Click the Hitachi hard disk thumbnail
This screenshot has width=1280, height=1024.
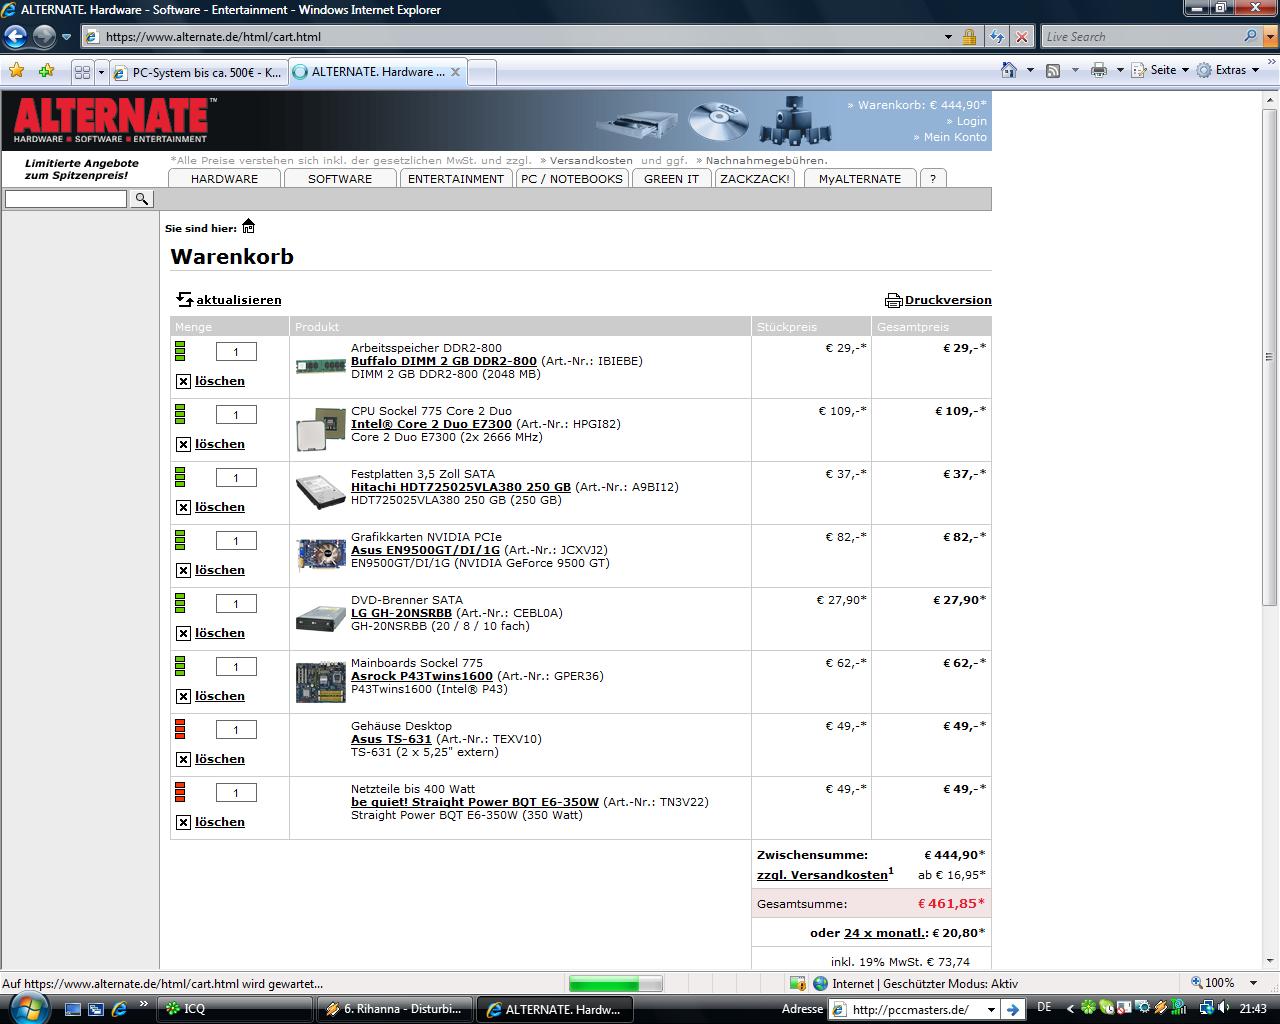(321, 492)
